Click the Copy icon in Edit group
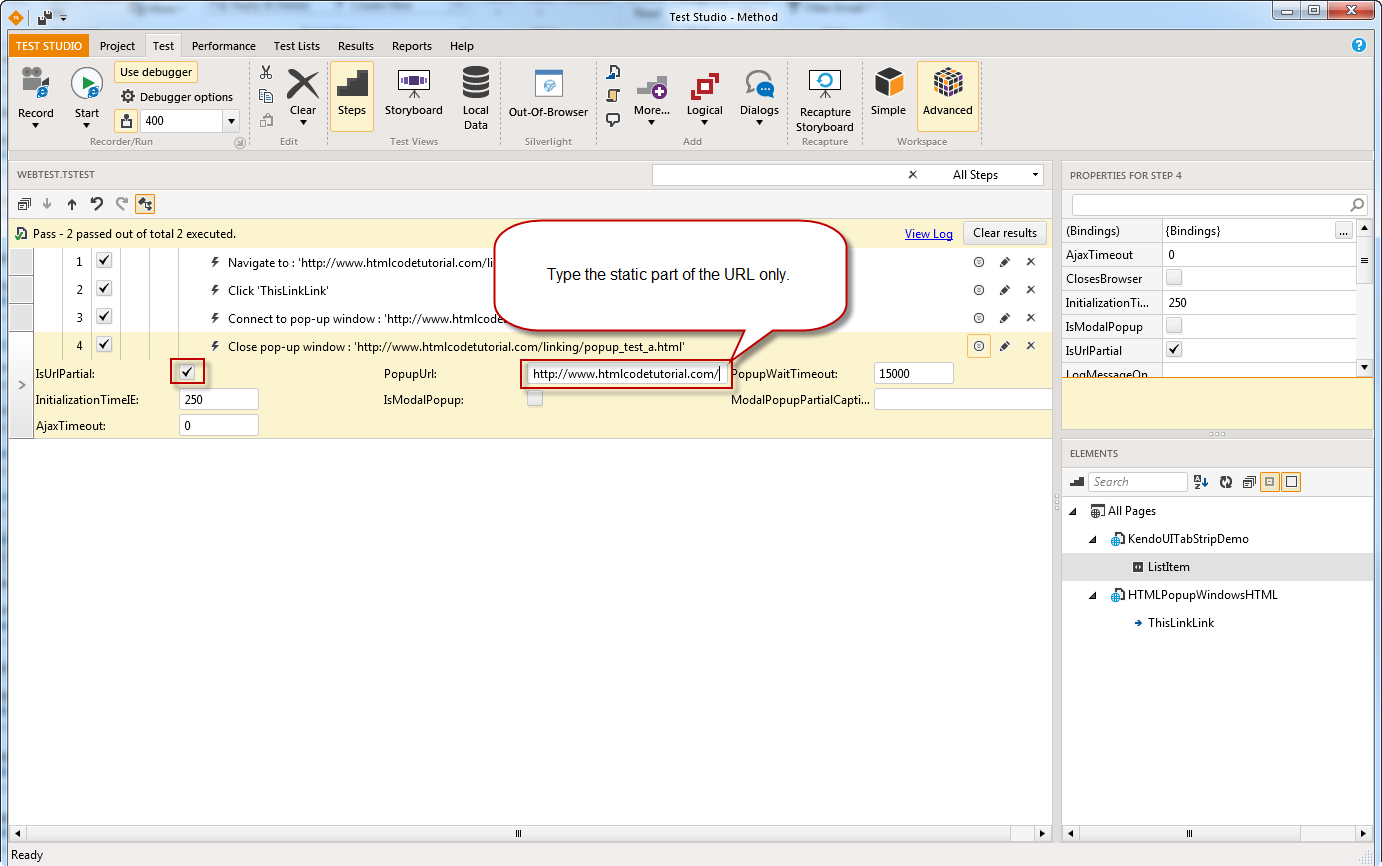This screenshot has height=866, width=1382. [x=266, y=96]
